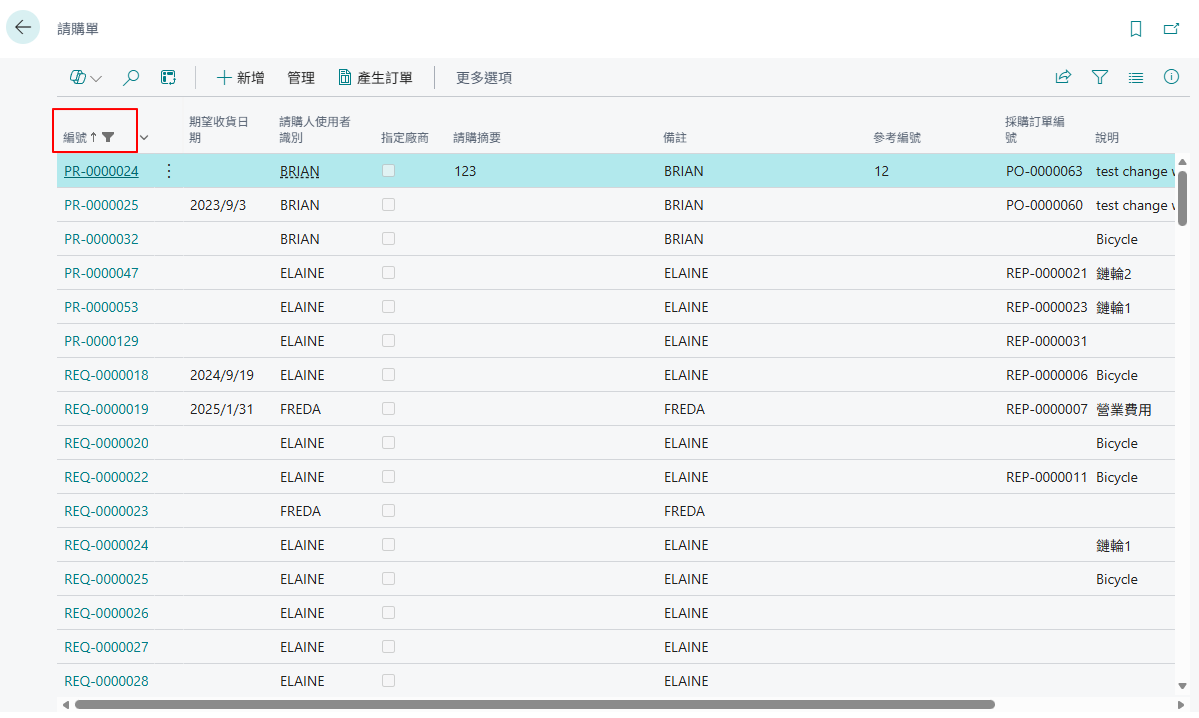
Task: Click the share icon
Action: tap(1063, 76)
